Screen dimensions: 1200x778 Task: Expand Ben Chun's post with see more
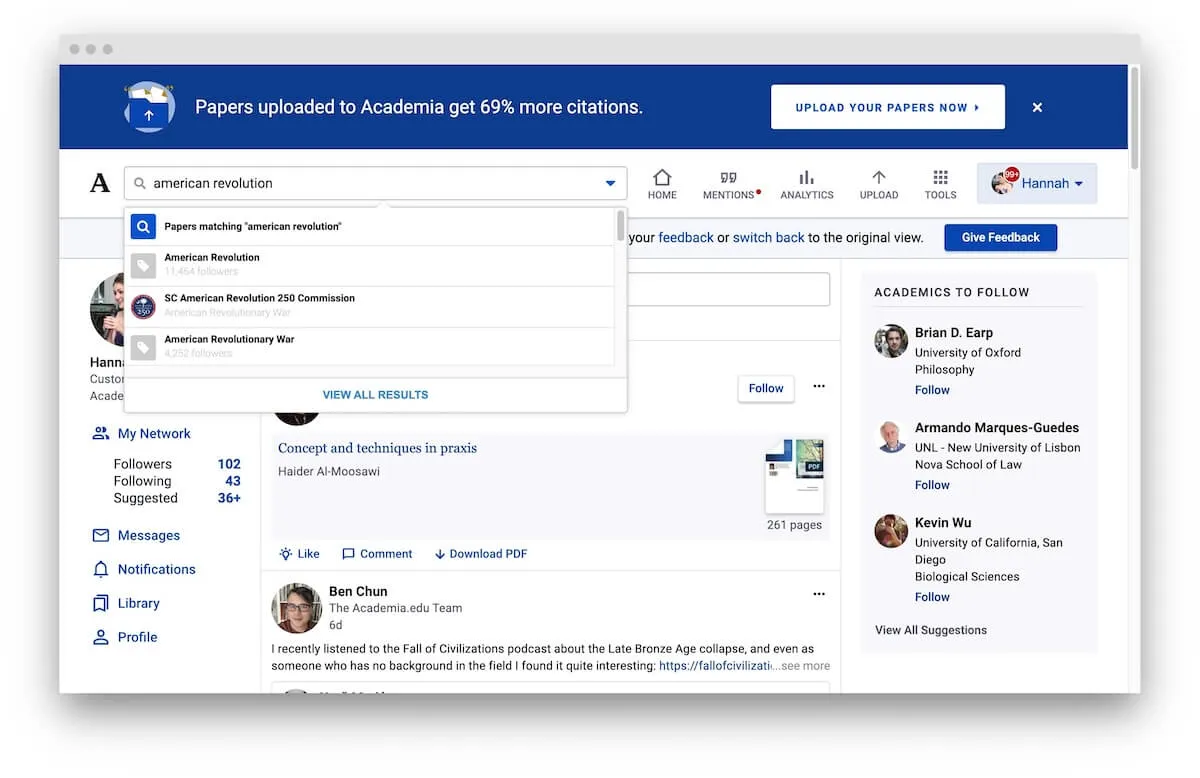click(x=805, y=666)
